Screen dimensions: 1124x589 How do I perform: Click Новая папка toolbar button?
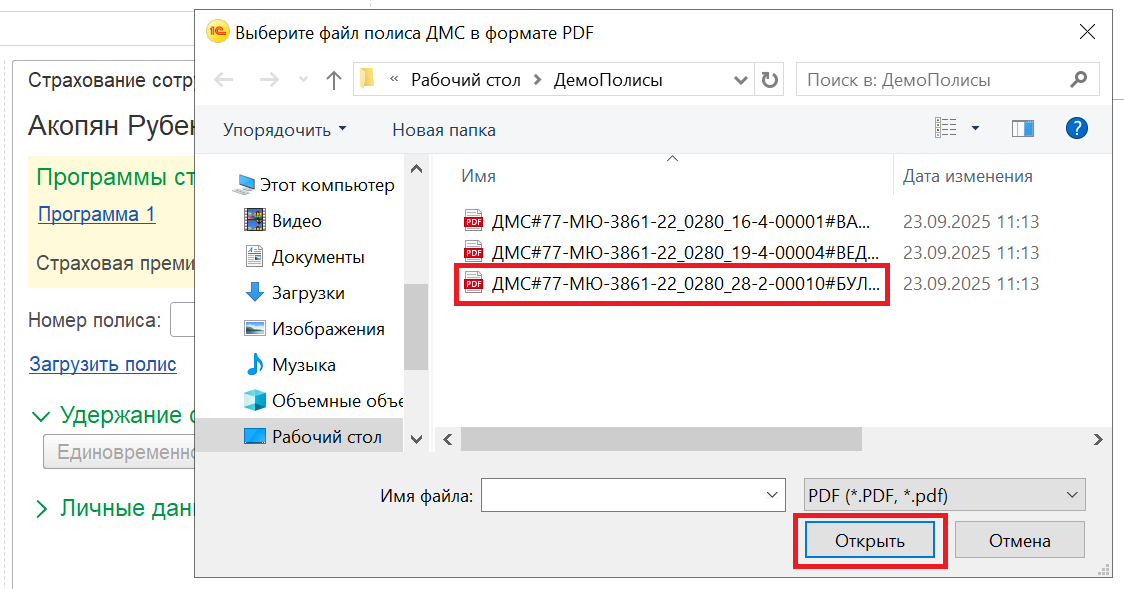pos(443,130)
